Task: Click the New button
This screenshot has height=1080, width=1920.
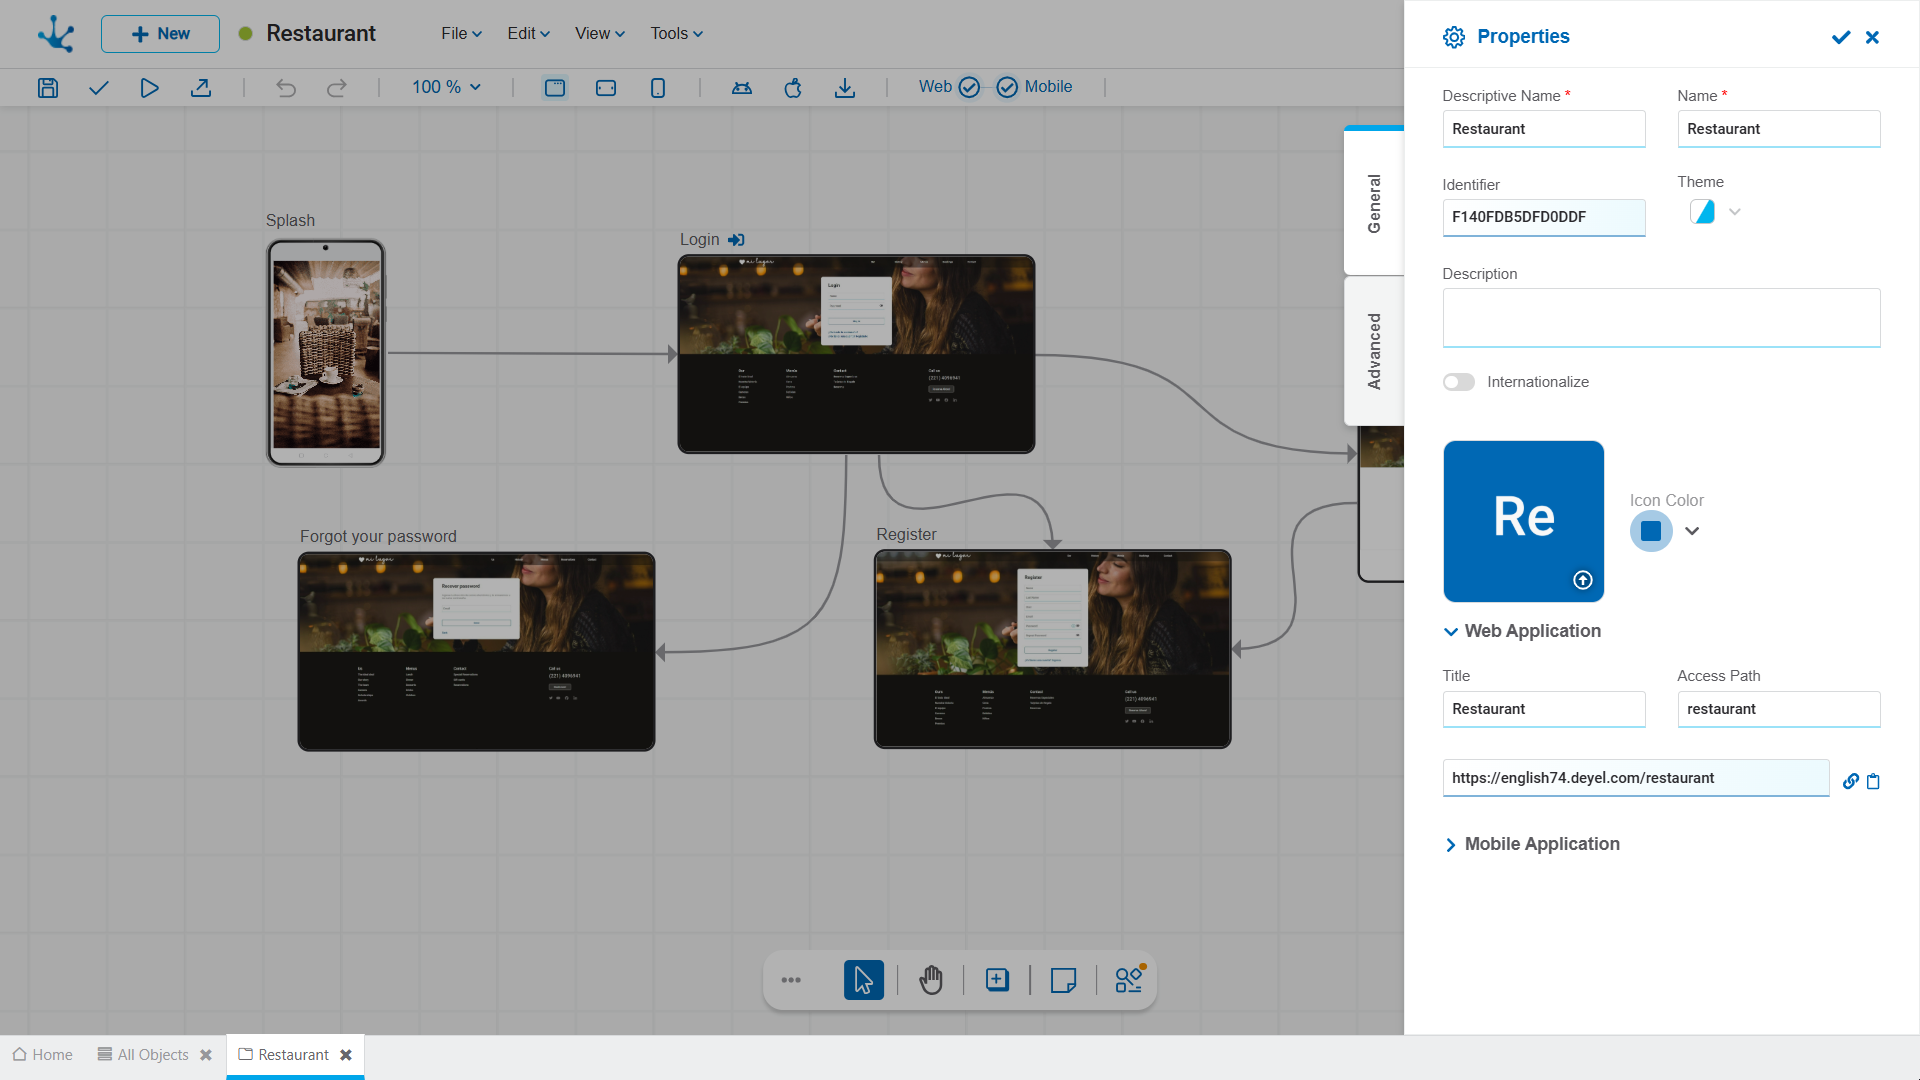Action: (160, 34)
